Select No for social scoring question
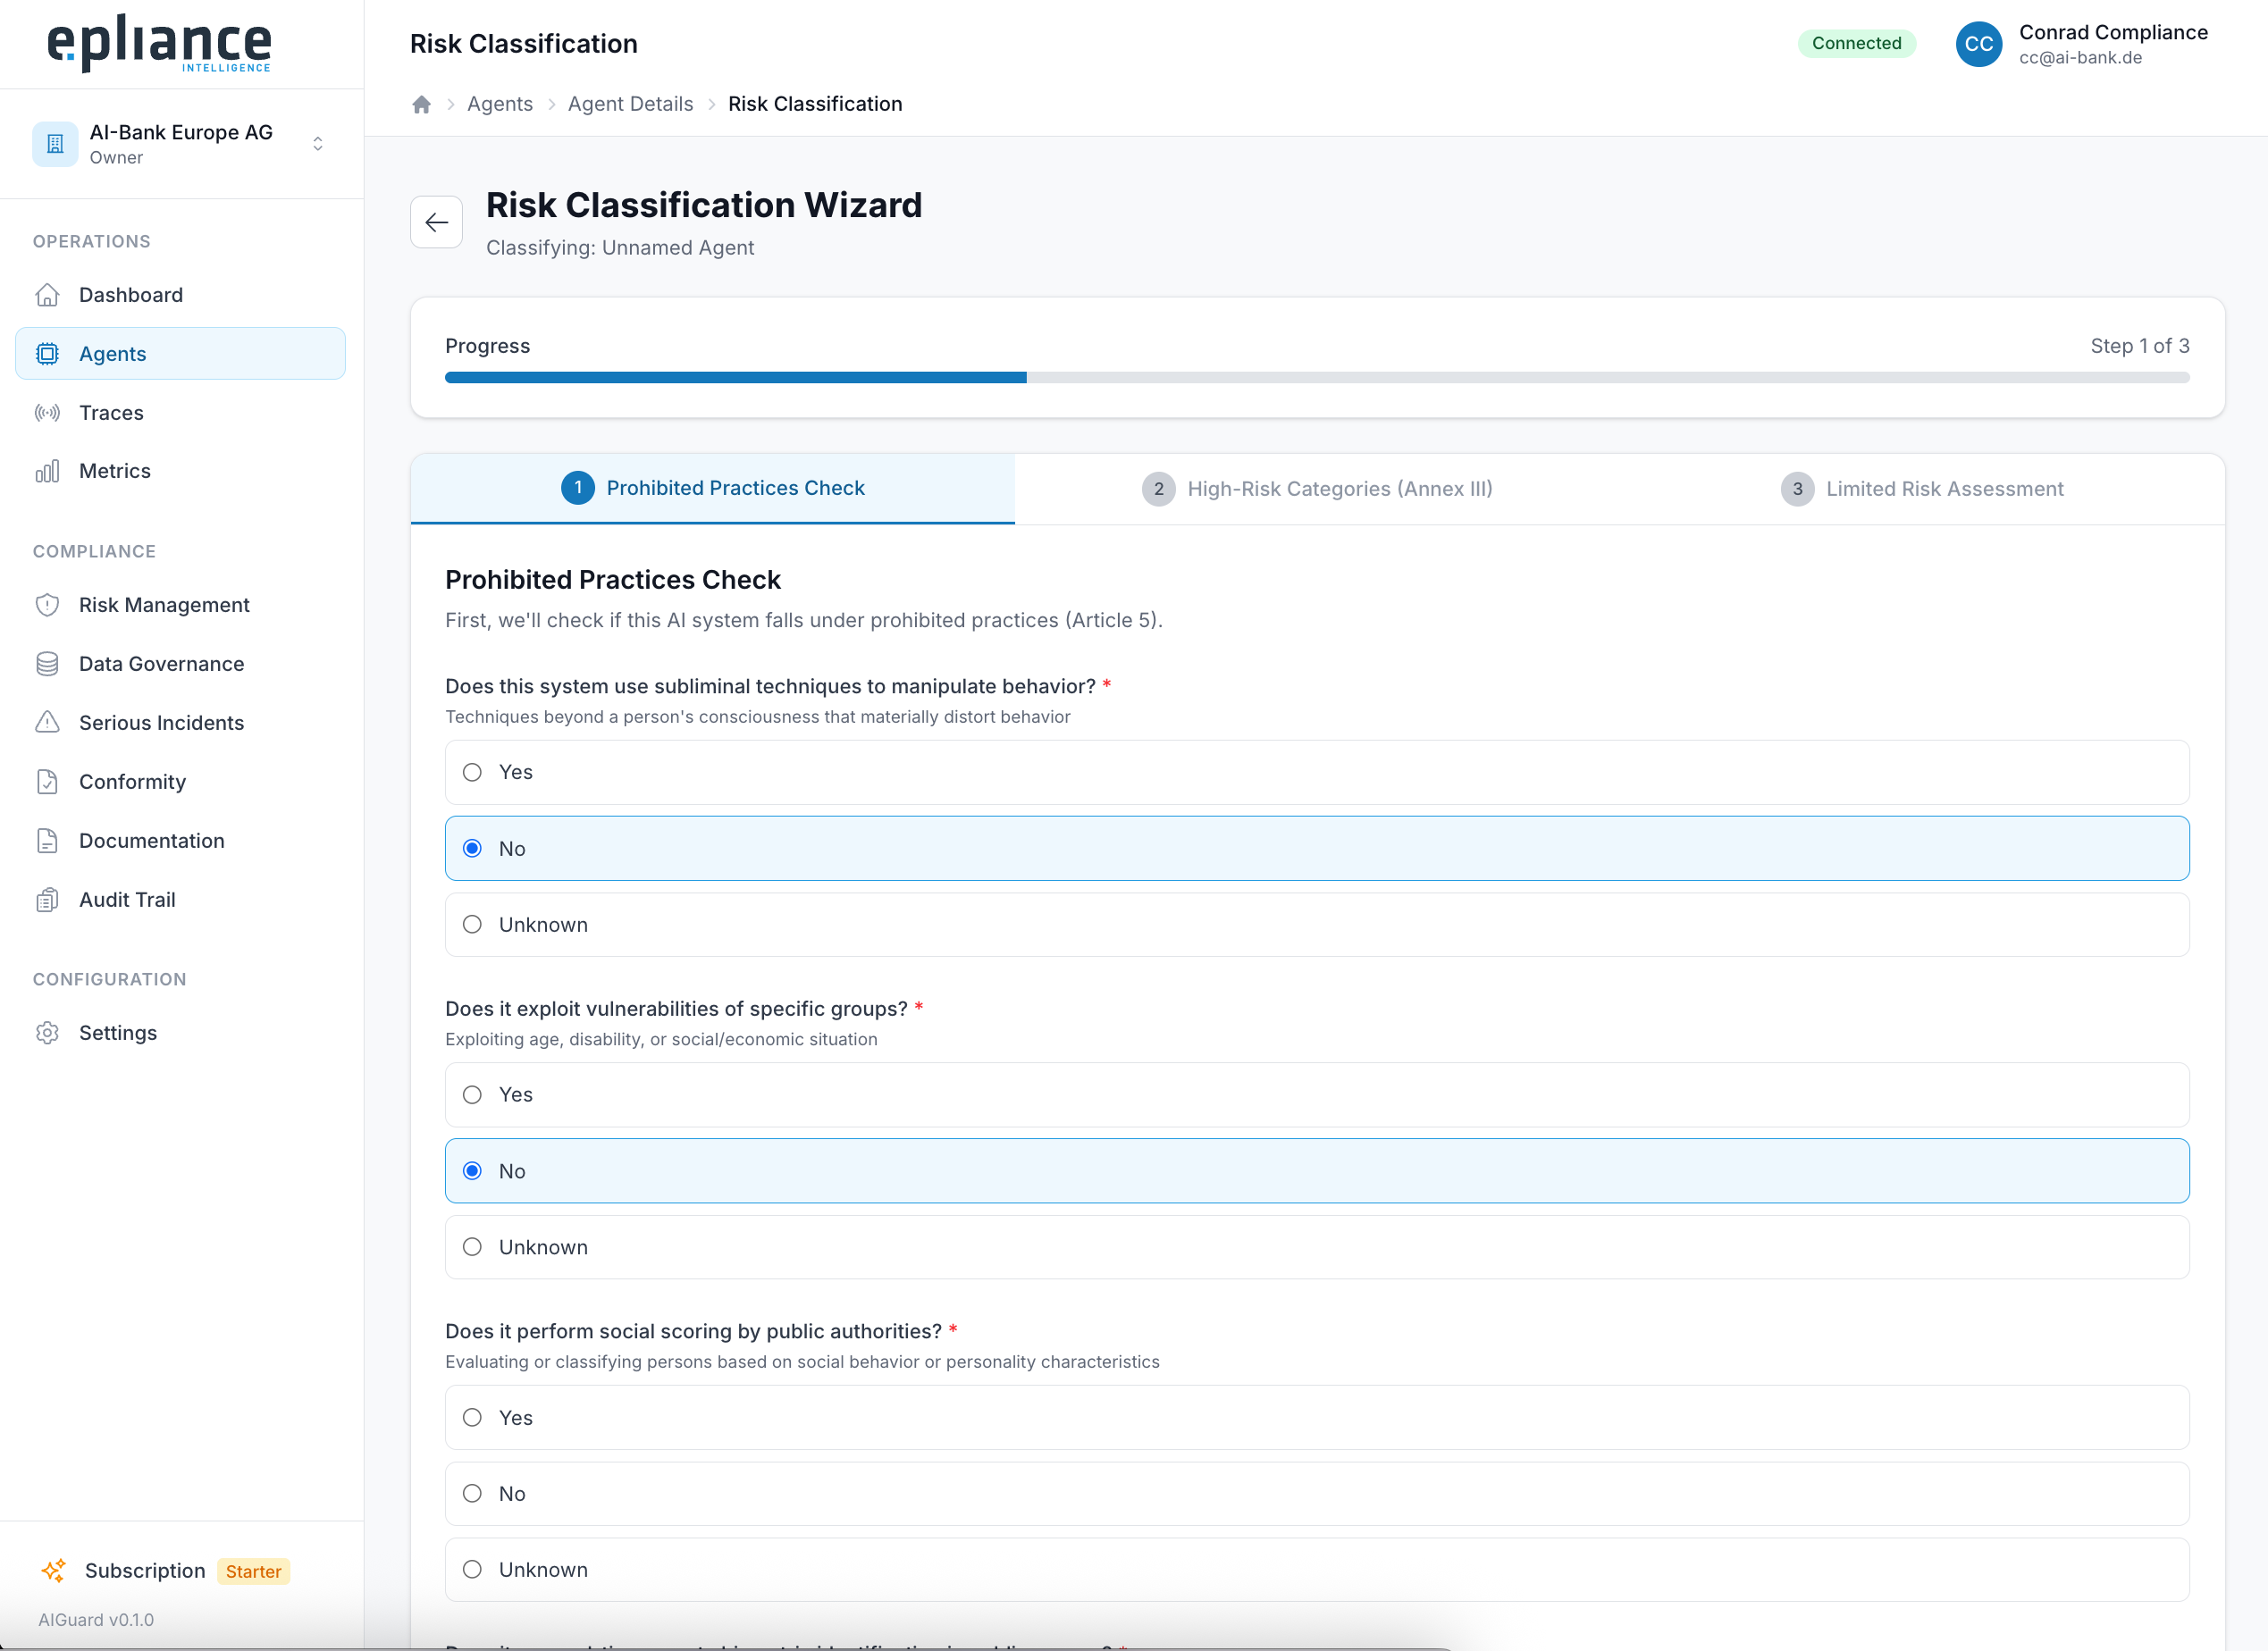 tap(1317, 1494)
